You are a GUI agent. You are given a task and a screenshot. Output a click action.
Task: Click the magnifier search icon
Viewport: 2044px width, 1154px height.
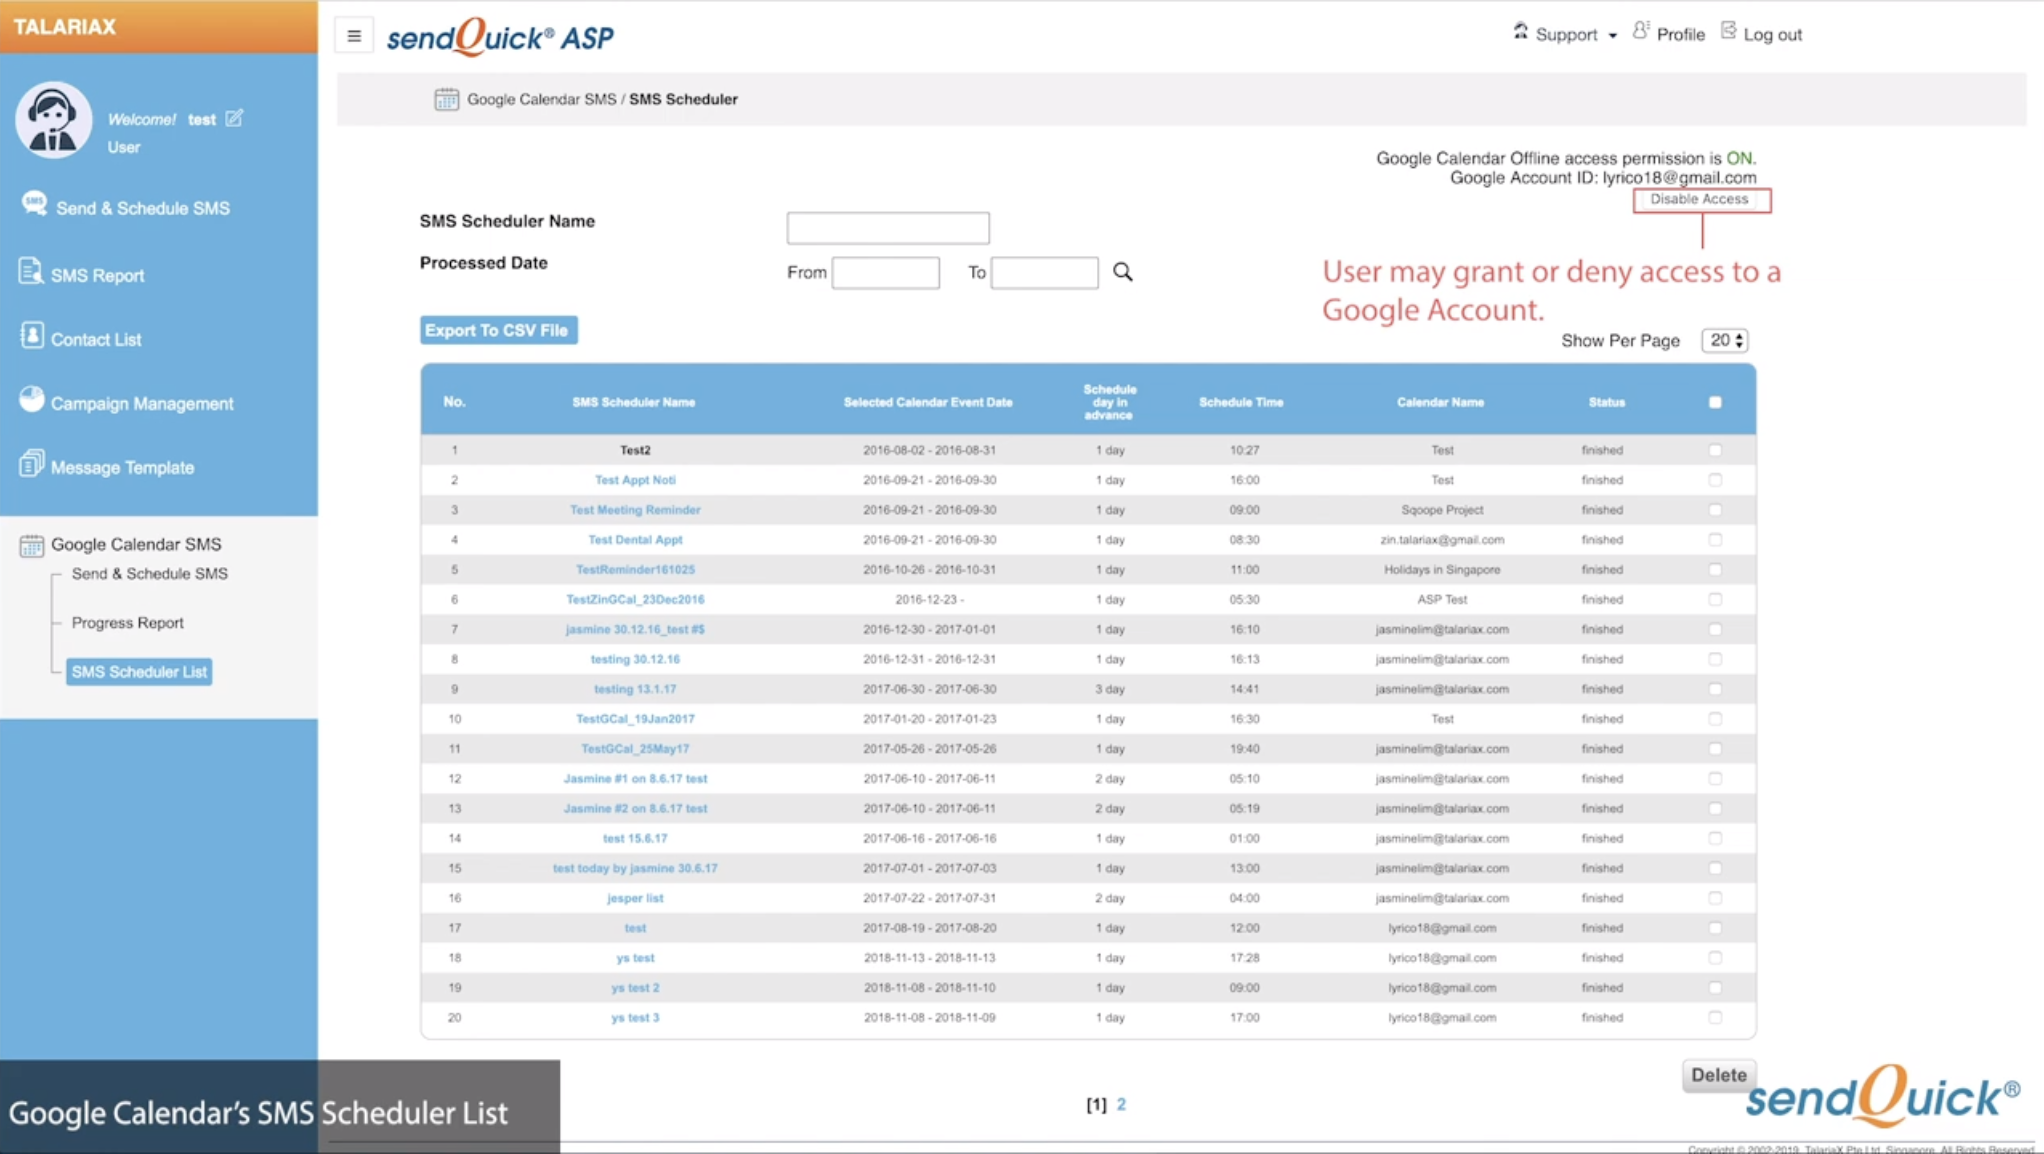coord(1123,272)
